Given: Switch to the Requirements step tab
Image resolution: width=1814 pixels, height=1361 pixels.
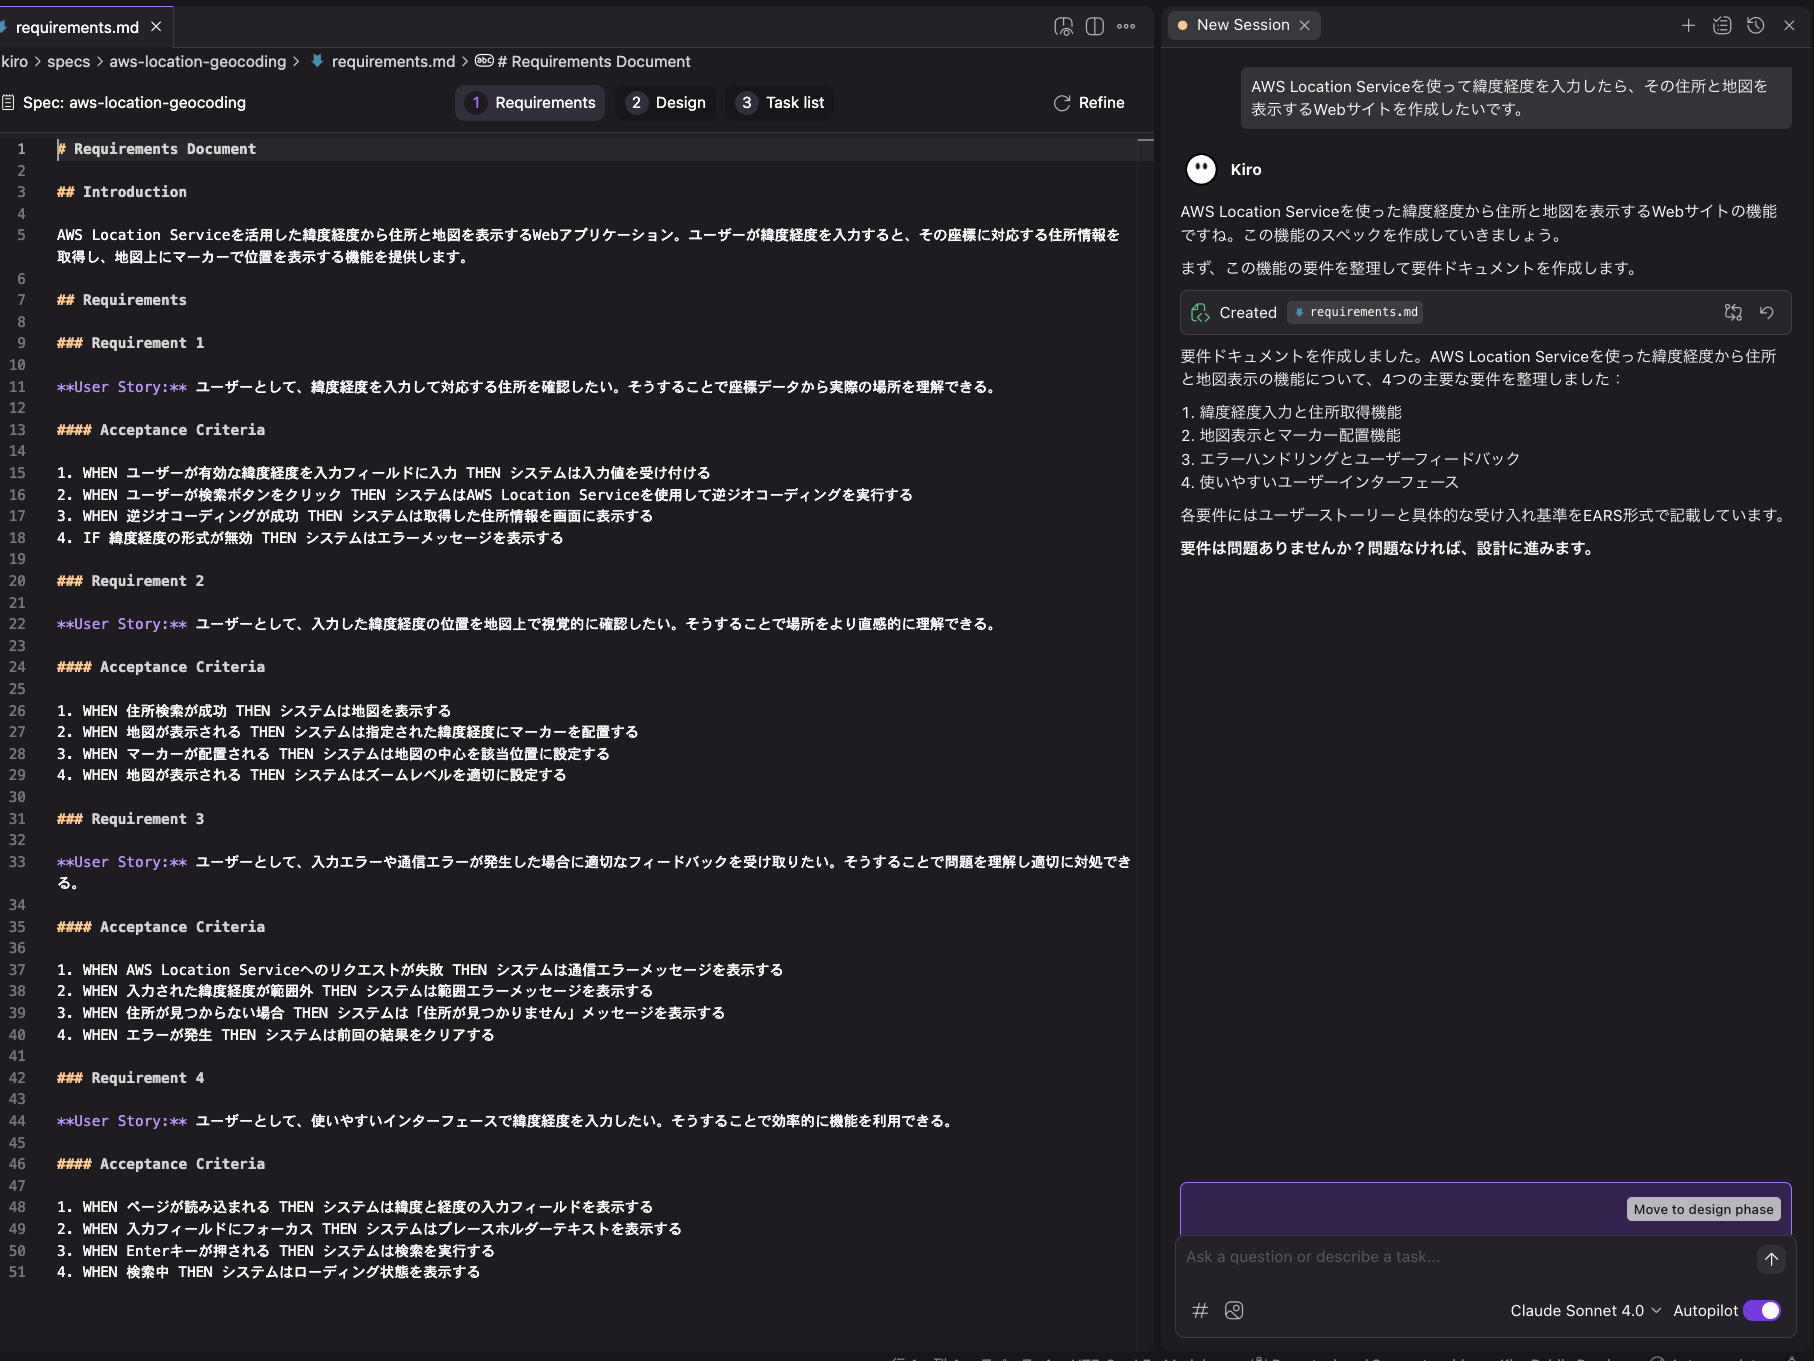Looking at the screenshot, I should [x=530, y=103].
